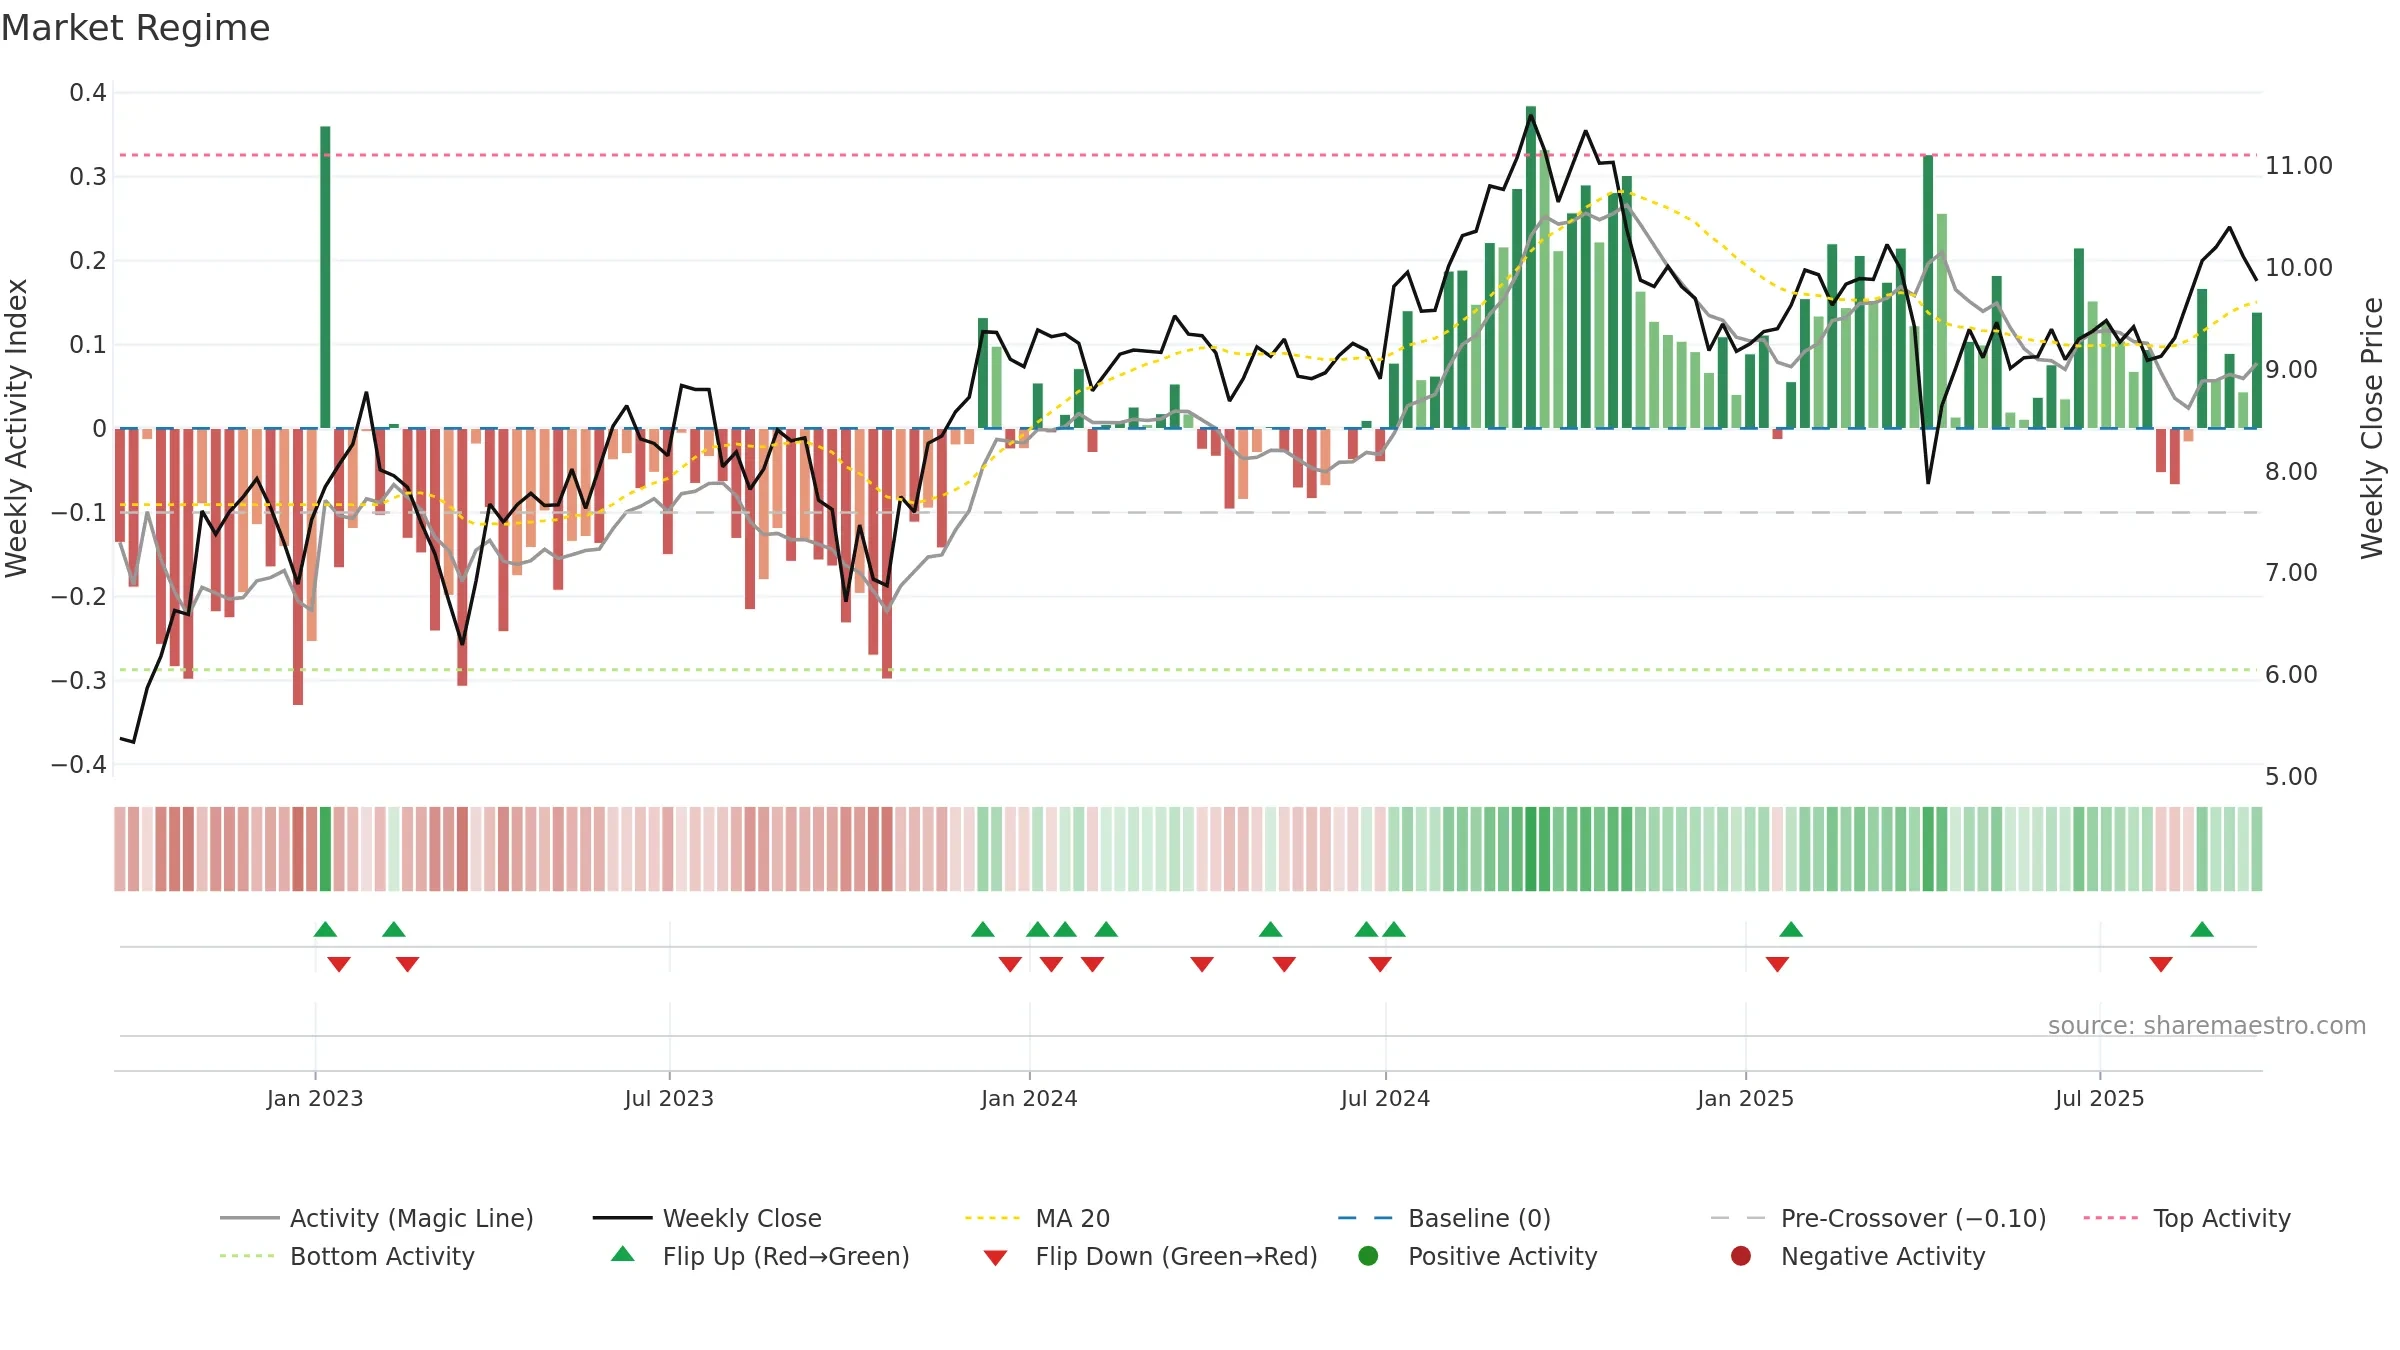
Task: Toggle the Weekly Close legend entry
Action: tap(707, 1218)
